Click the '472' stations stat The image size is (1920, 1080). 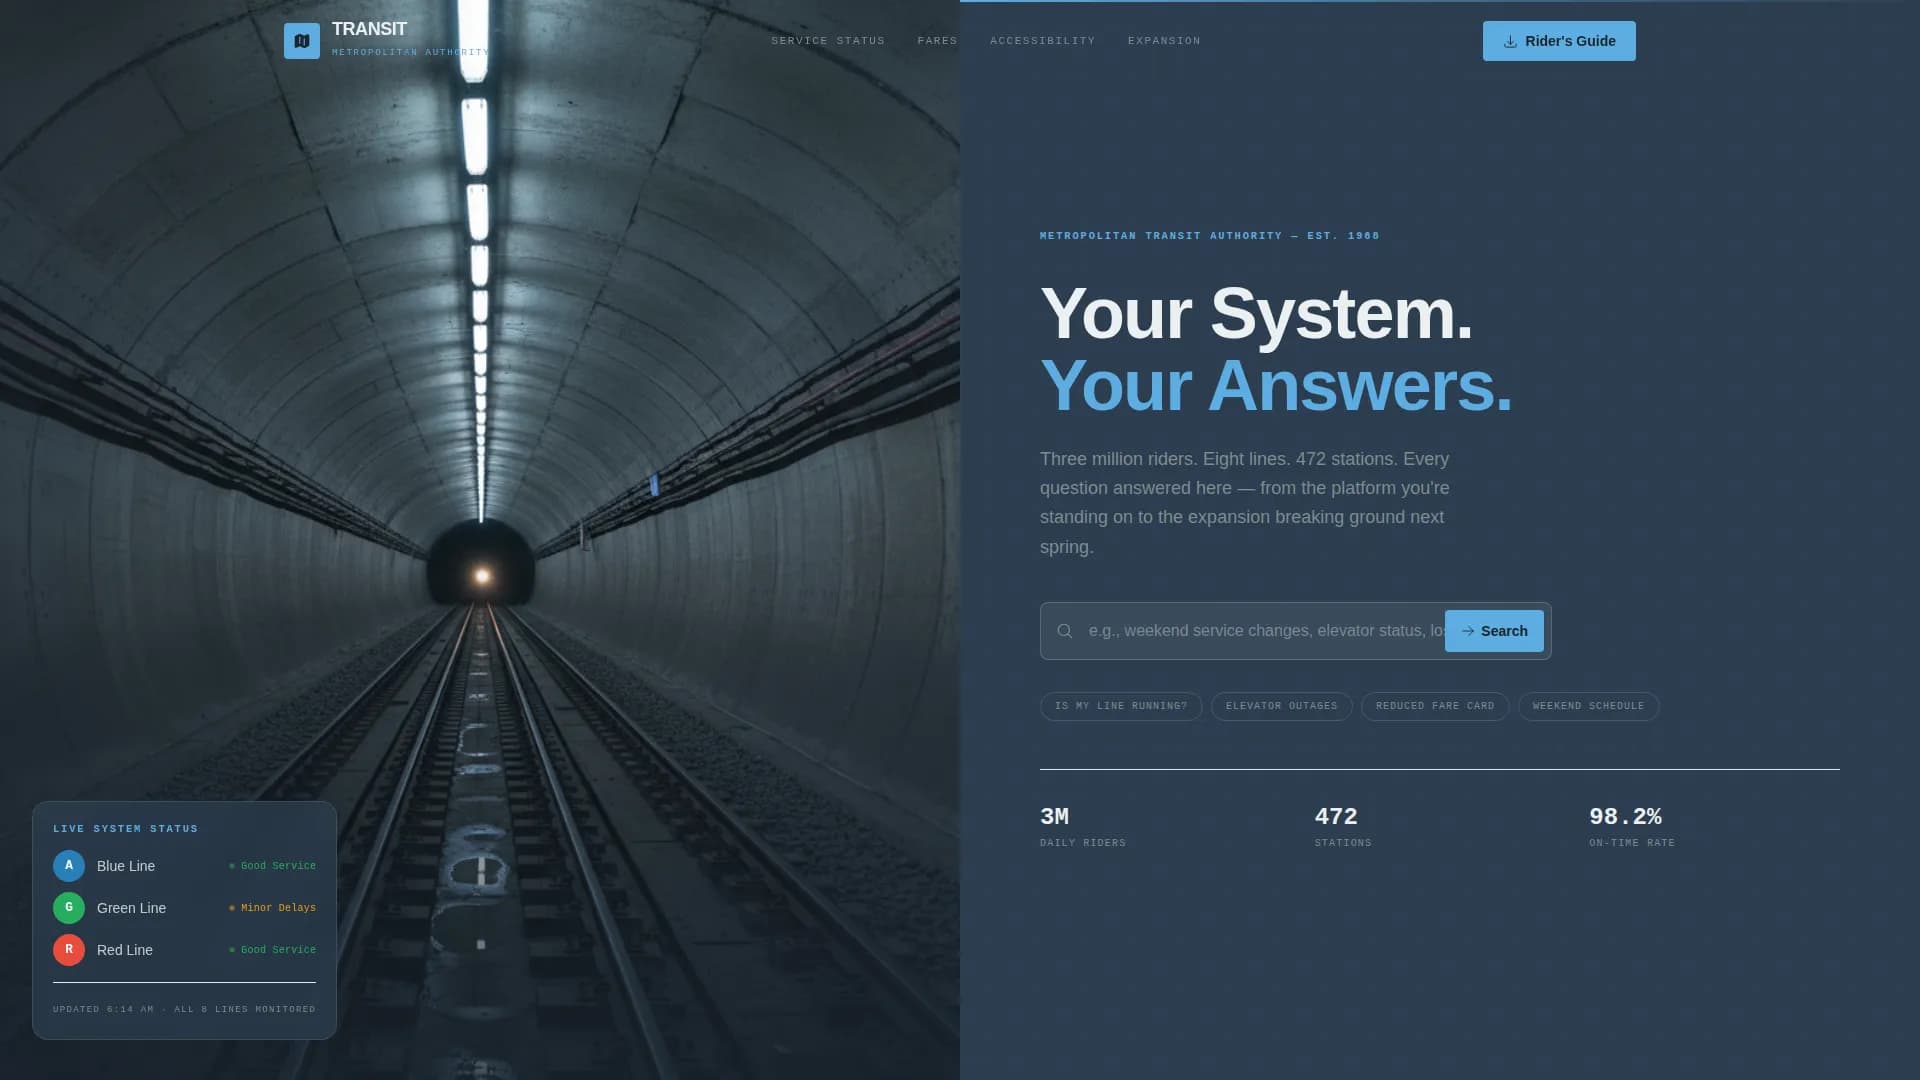pos(1336,817)
